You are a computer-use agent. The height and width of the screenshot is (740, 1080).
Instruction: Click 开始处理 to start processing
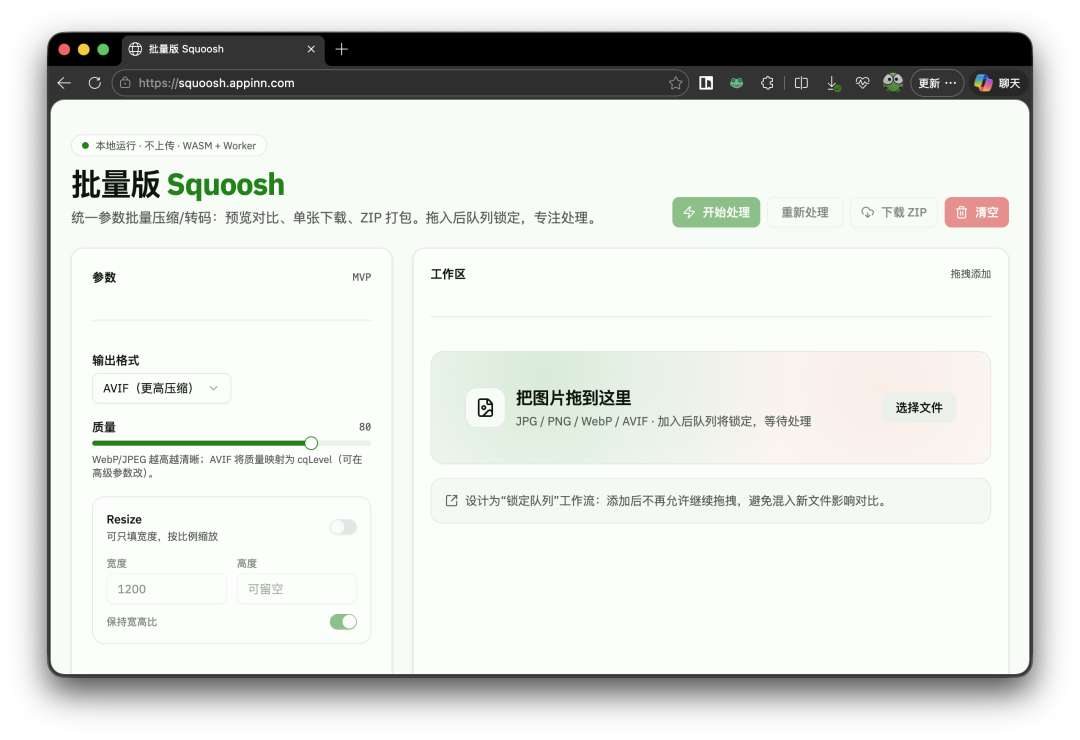pos(716,212)
